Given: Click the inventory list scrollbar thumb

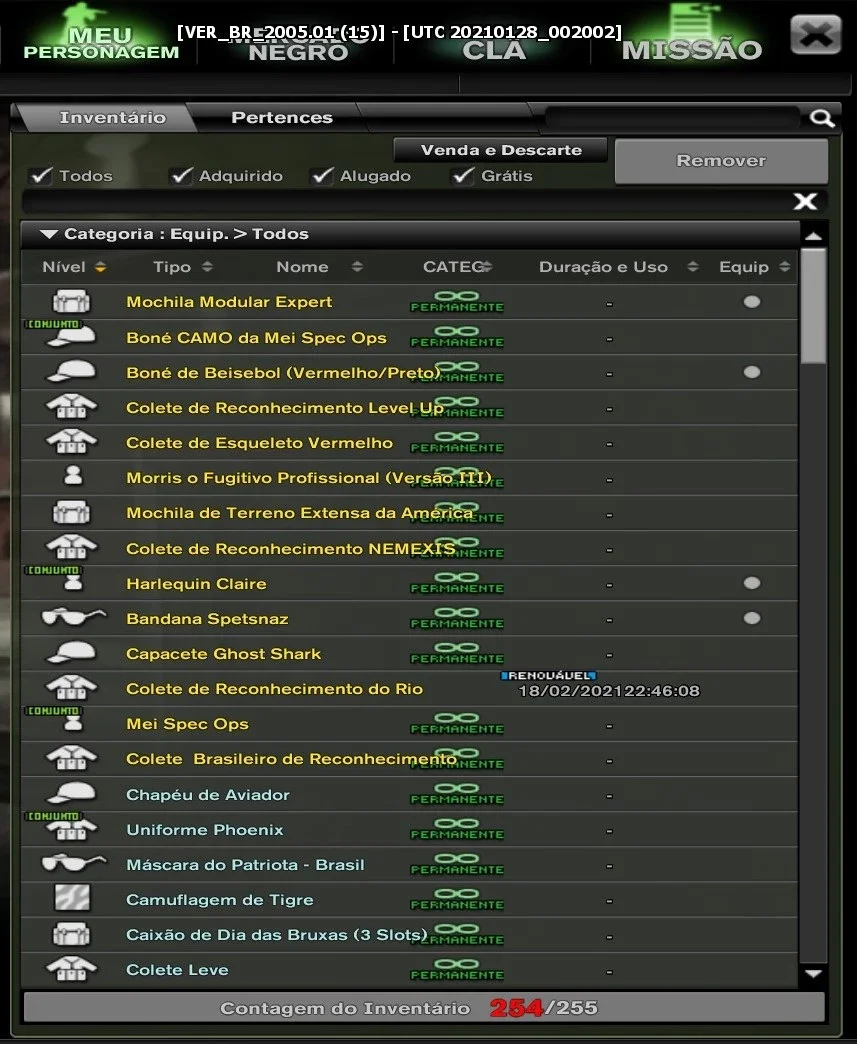Looking at the screenshot, I should [x=813, y=306].
